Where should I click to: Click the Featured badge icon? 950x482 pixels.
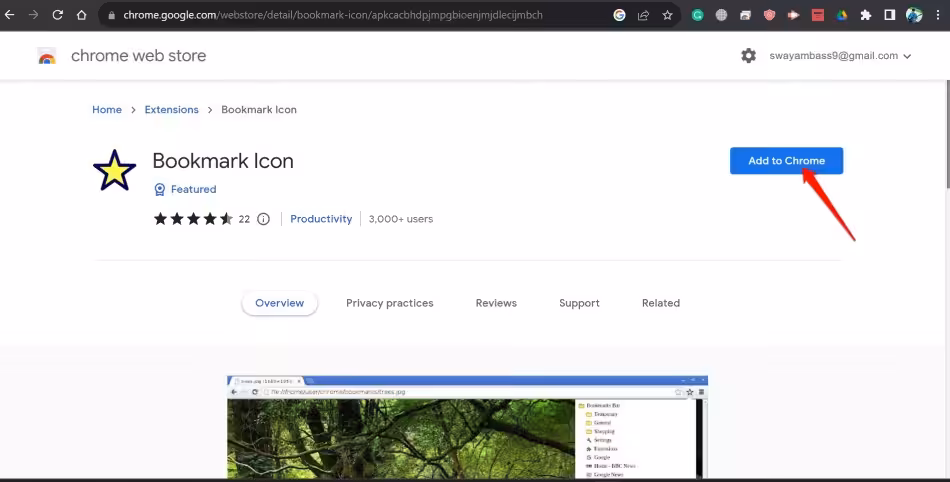160,190
